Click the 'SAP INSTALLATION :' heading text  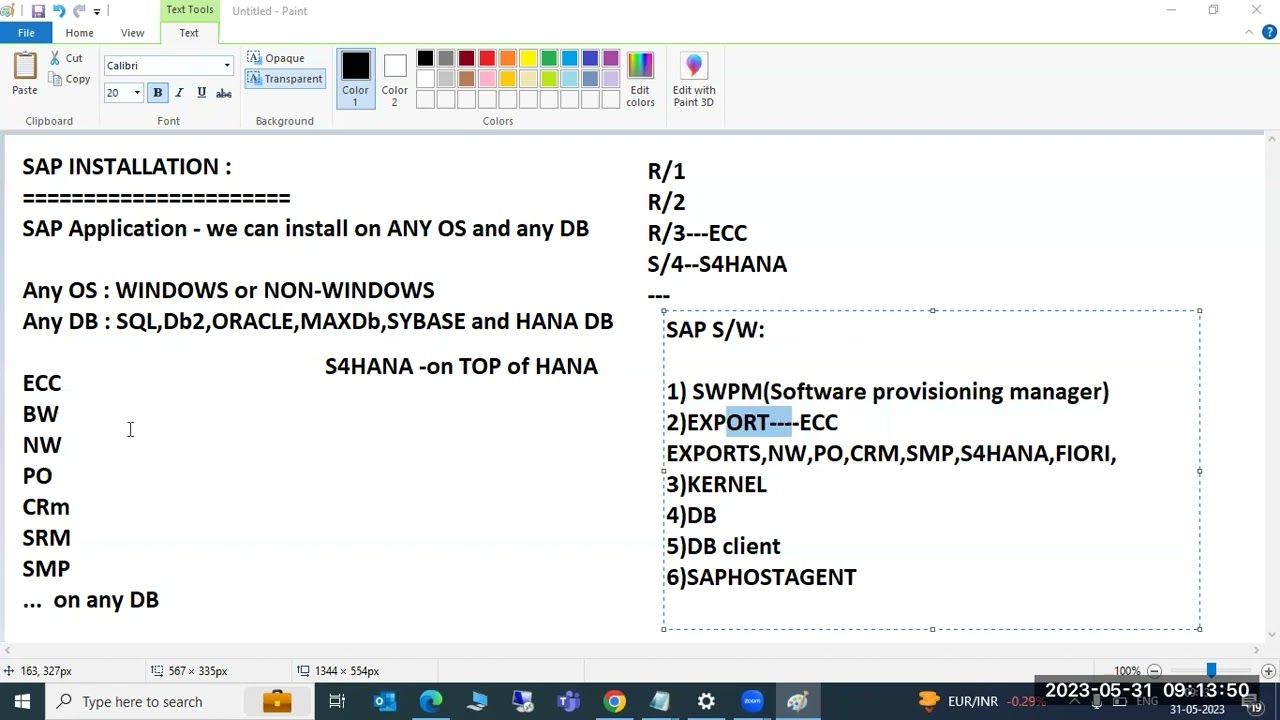tap(127, 167)
